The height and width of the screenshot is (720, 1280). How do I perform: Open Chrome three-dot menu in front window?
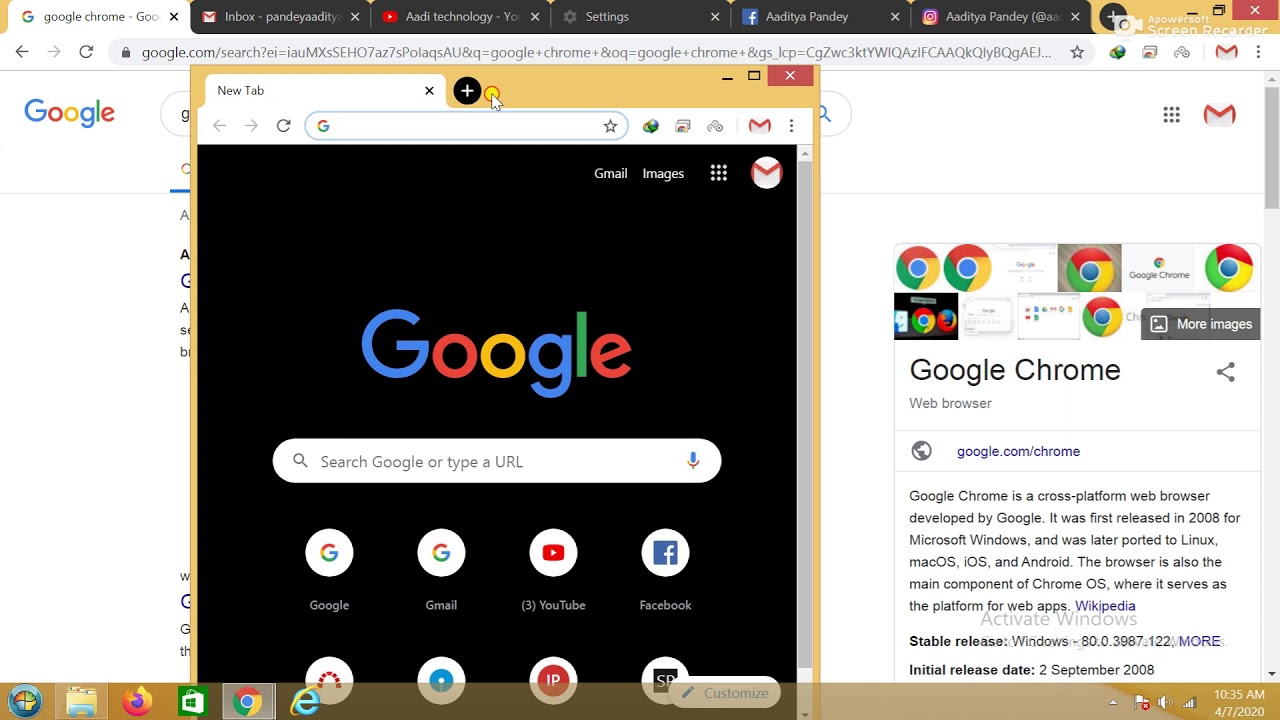(791, 126)
